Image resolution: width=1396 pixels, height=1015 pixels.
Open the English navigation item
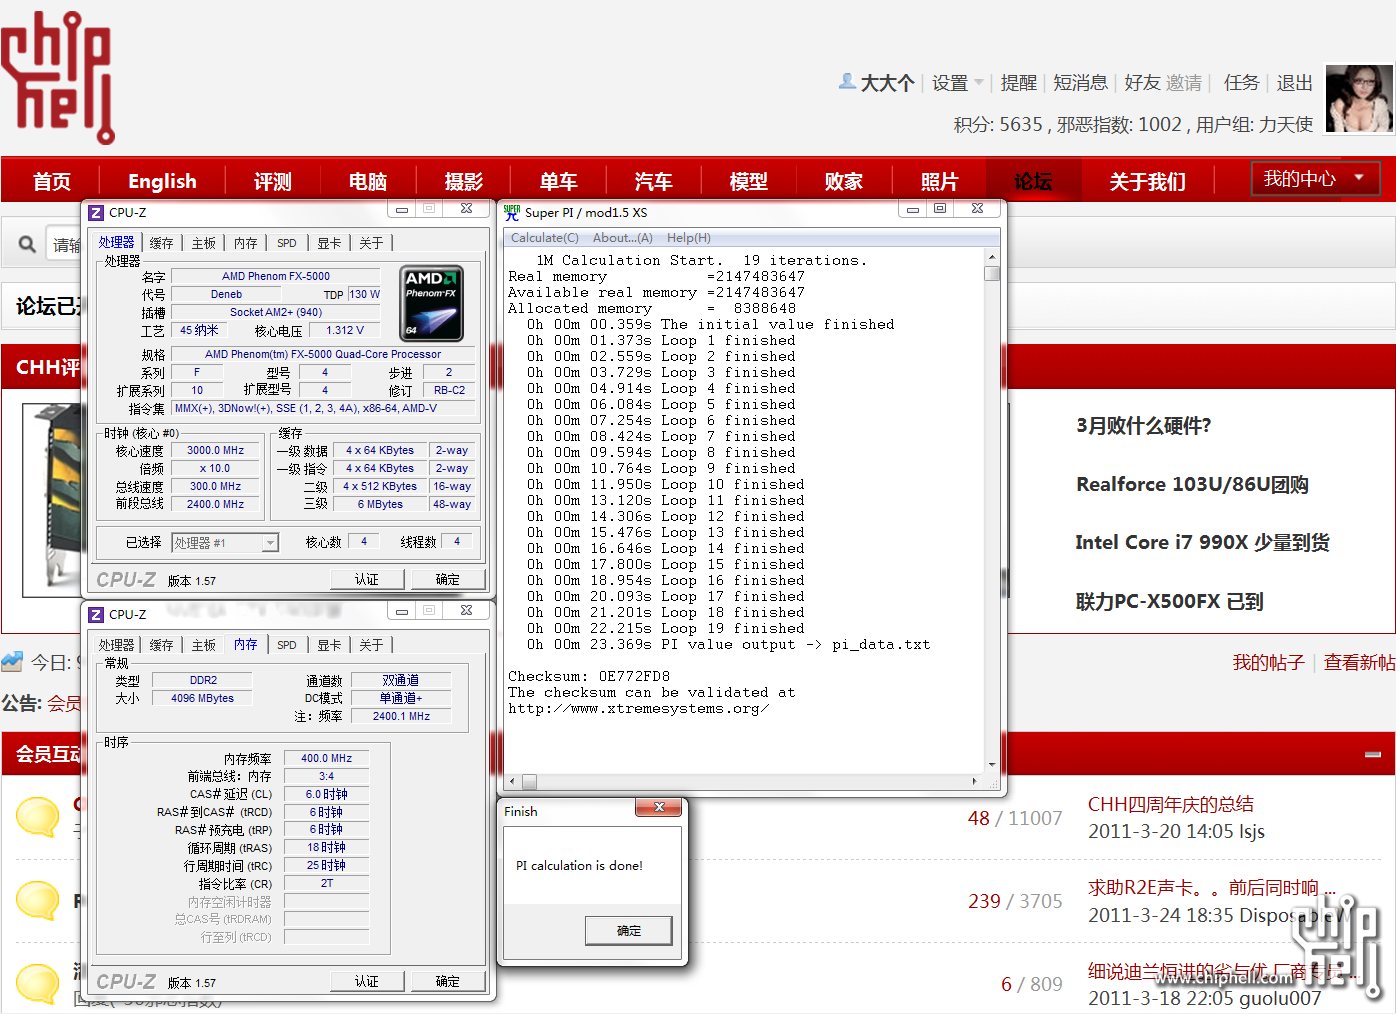click(x=162, y=181)
